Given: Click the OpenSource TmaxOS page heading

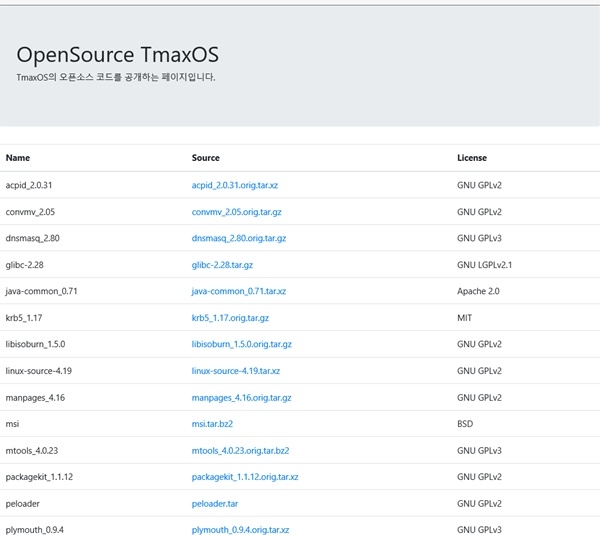Looking at the screenshot, I should pos(118,55).
